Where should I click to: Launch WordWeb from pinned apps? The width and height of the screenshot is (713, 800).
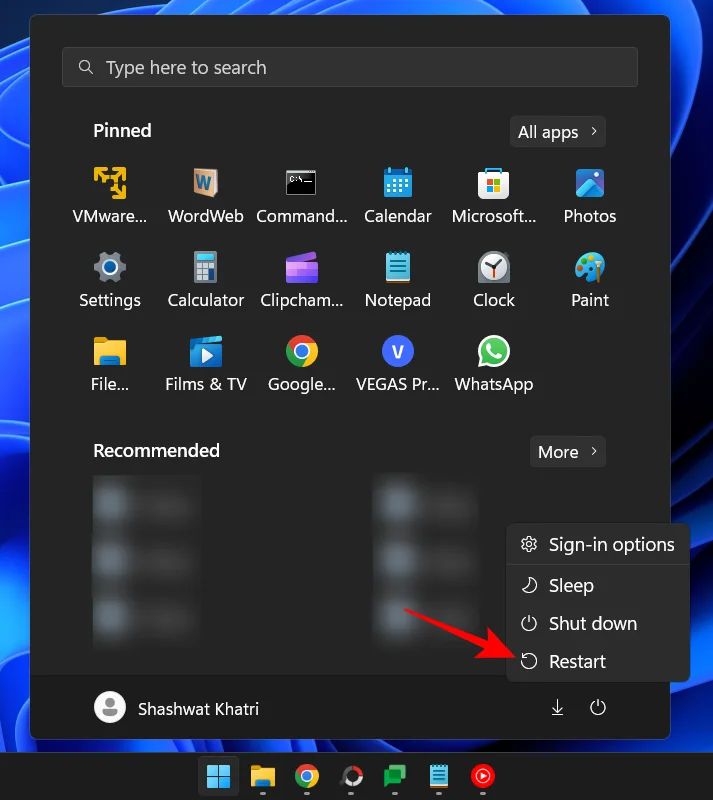[x=206, y=195]
